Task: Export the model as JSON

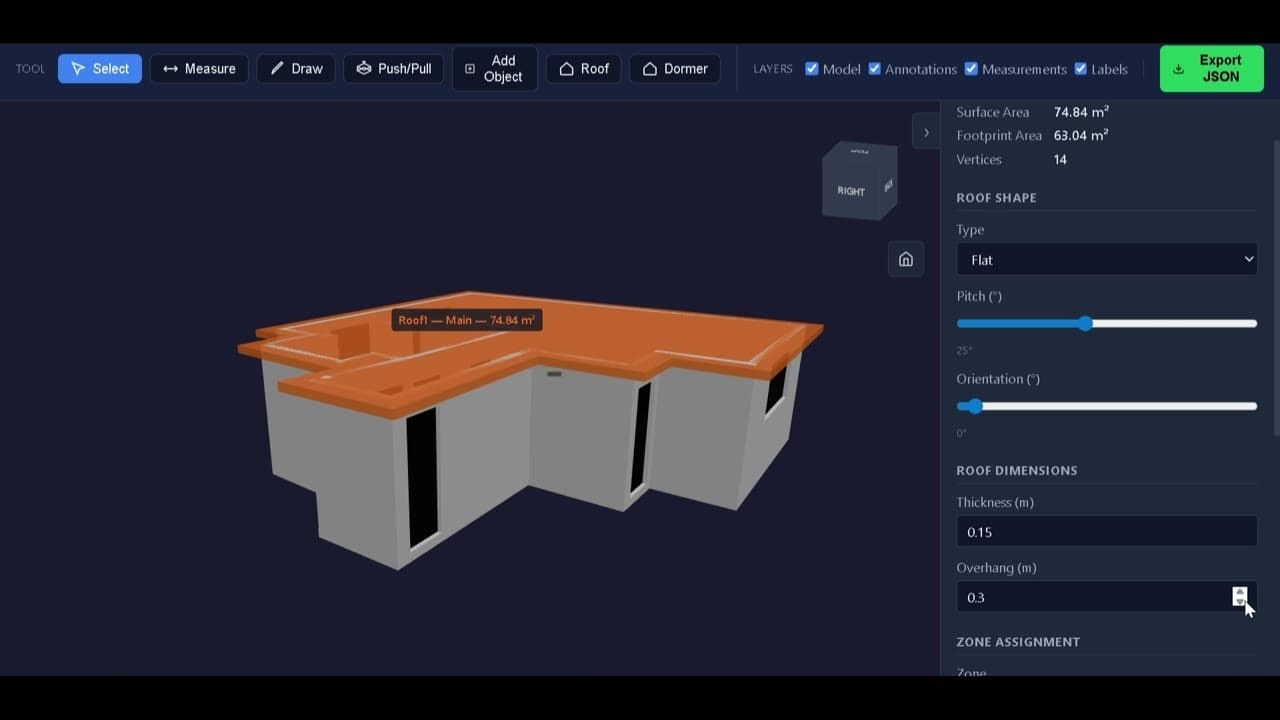Action: click(1212, 68)
